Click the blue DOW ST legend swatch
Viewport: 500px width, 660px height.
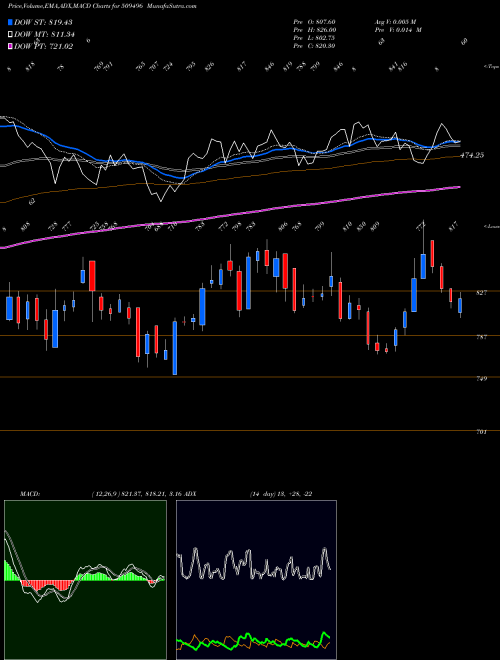[x=10, y=22]
